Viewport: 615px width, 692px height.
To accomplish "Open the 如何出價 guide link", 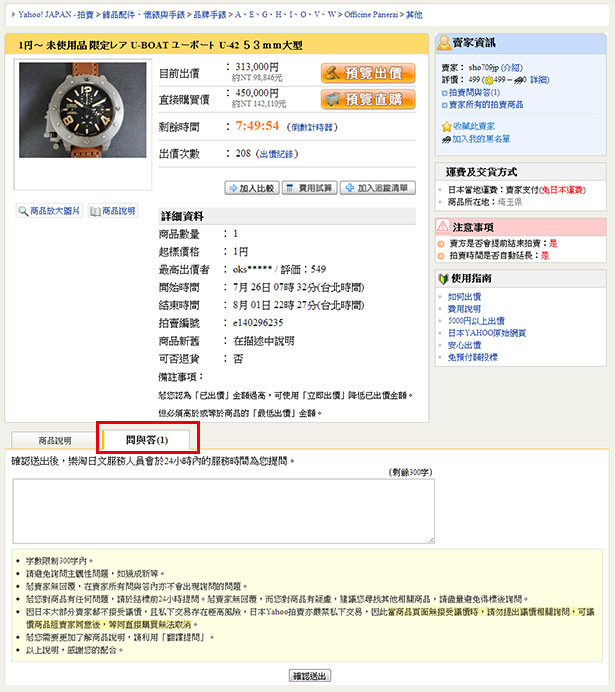I will coord(465,297).
